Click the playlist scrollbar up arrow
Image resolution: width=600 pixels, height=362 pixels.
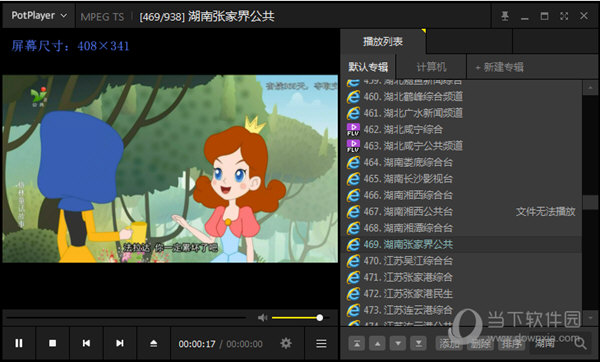pos(590,88)
